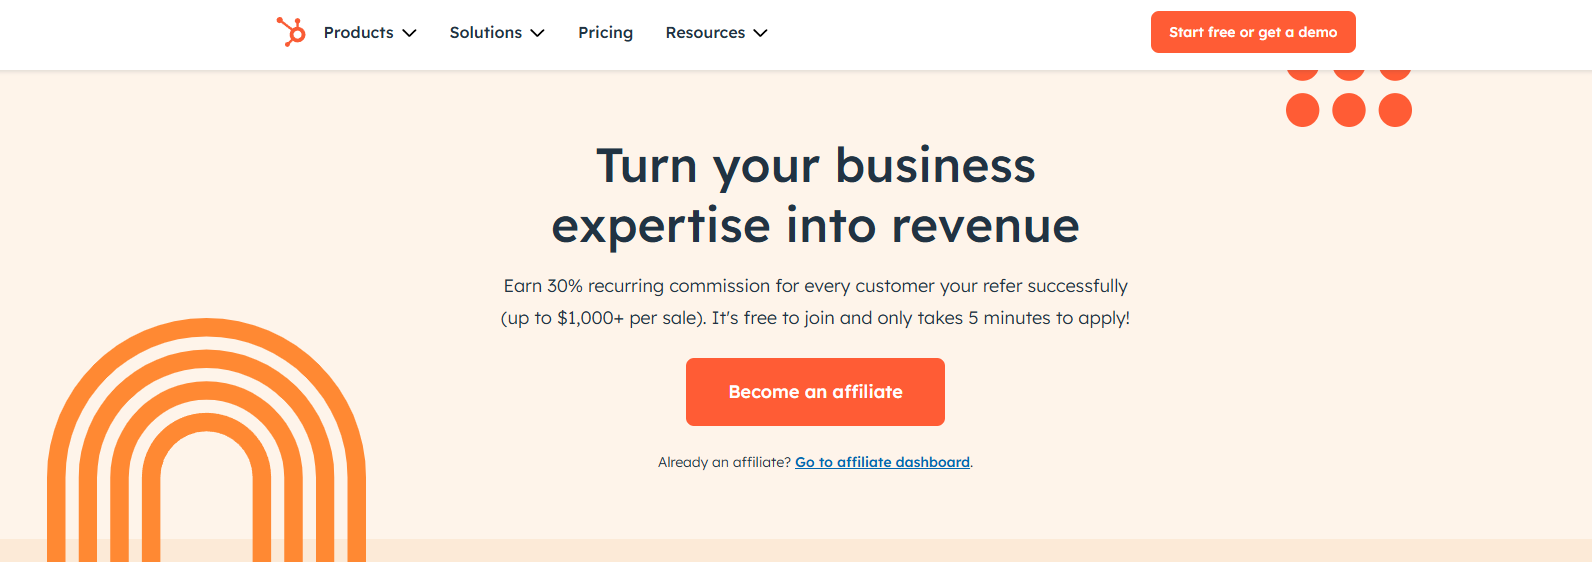Click the 'up to $1,000+ per sale' line

pyautogui.click(x=815, y=318)
